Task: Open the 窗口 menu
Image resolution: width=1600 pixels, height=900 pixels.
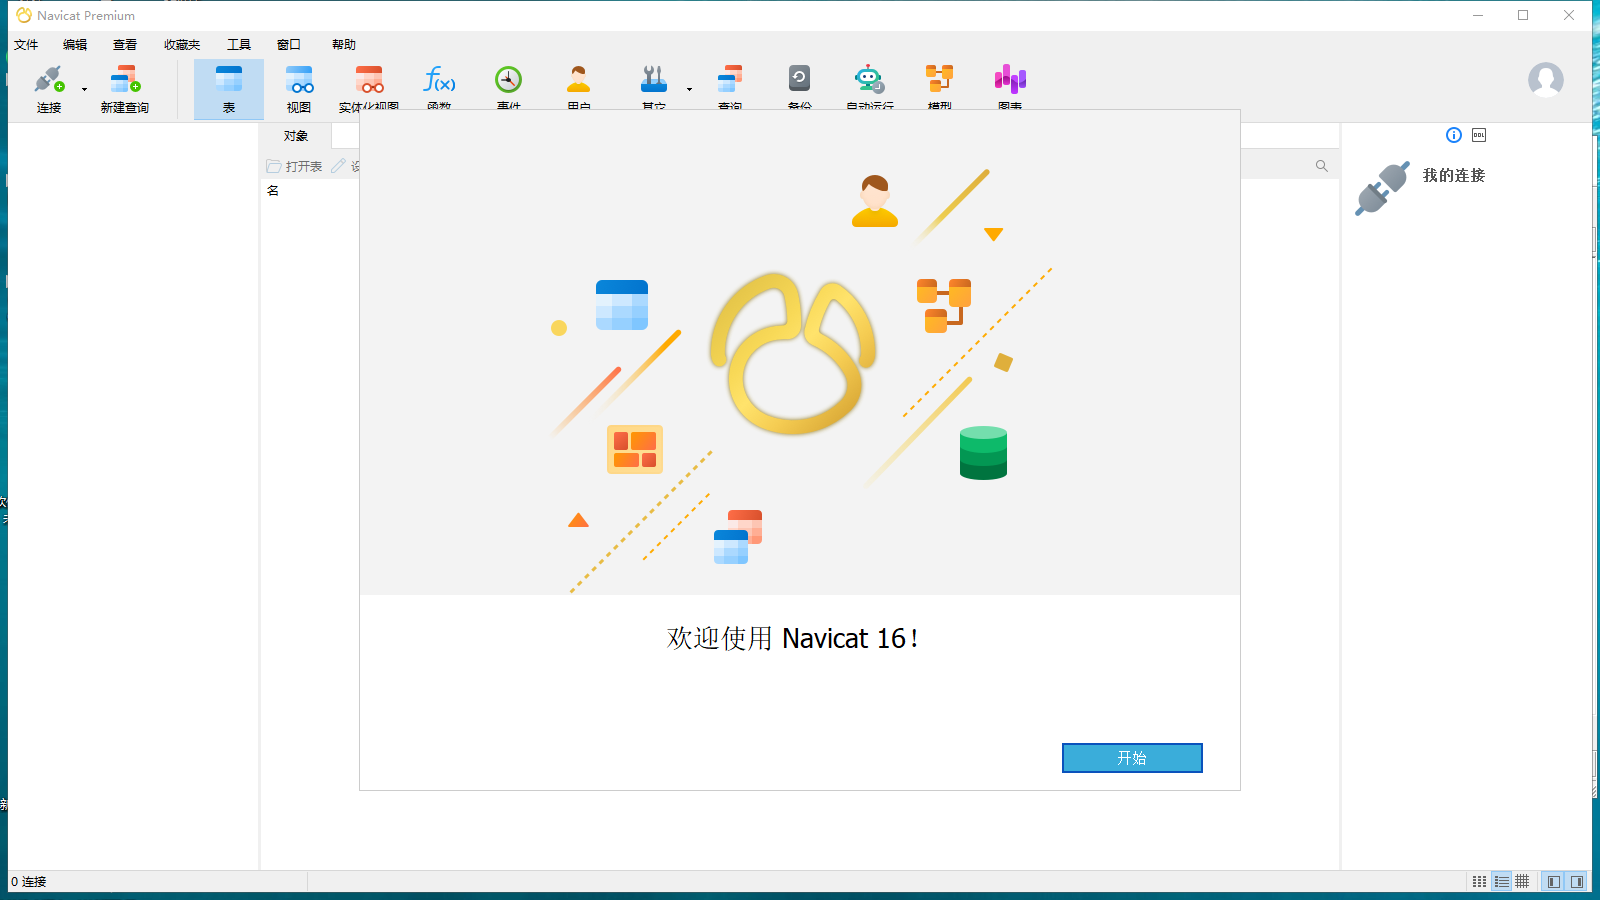Action: pos(289,45)
